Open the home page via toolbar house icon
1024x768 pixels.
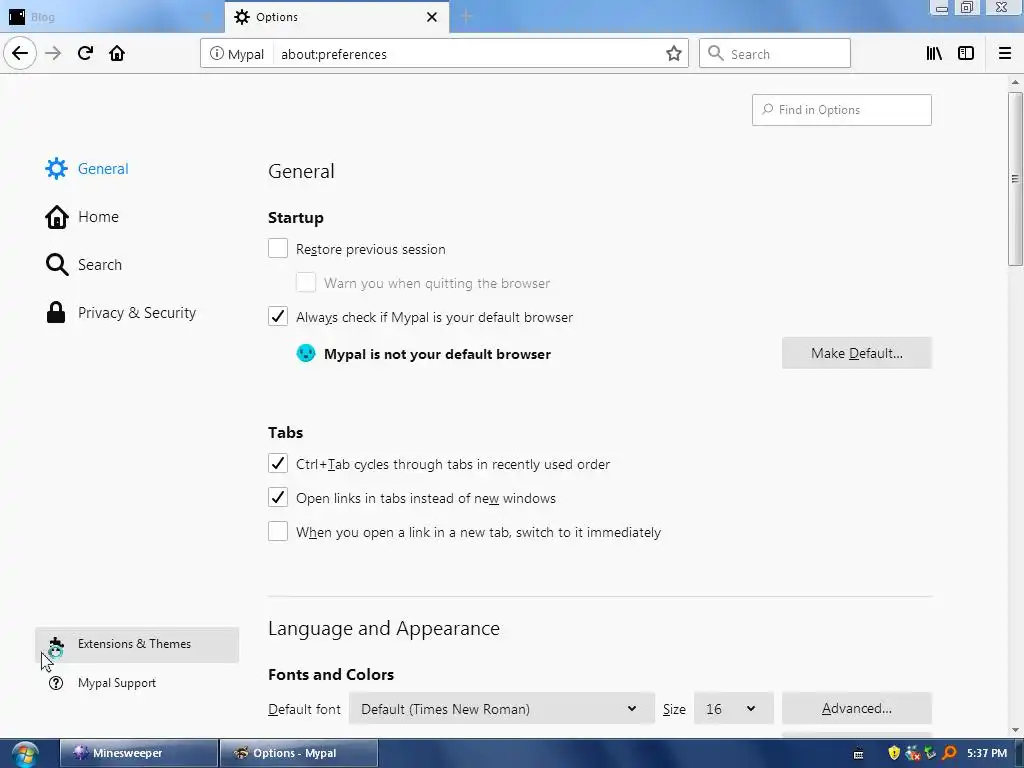click(117, 54)
